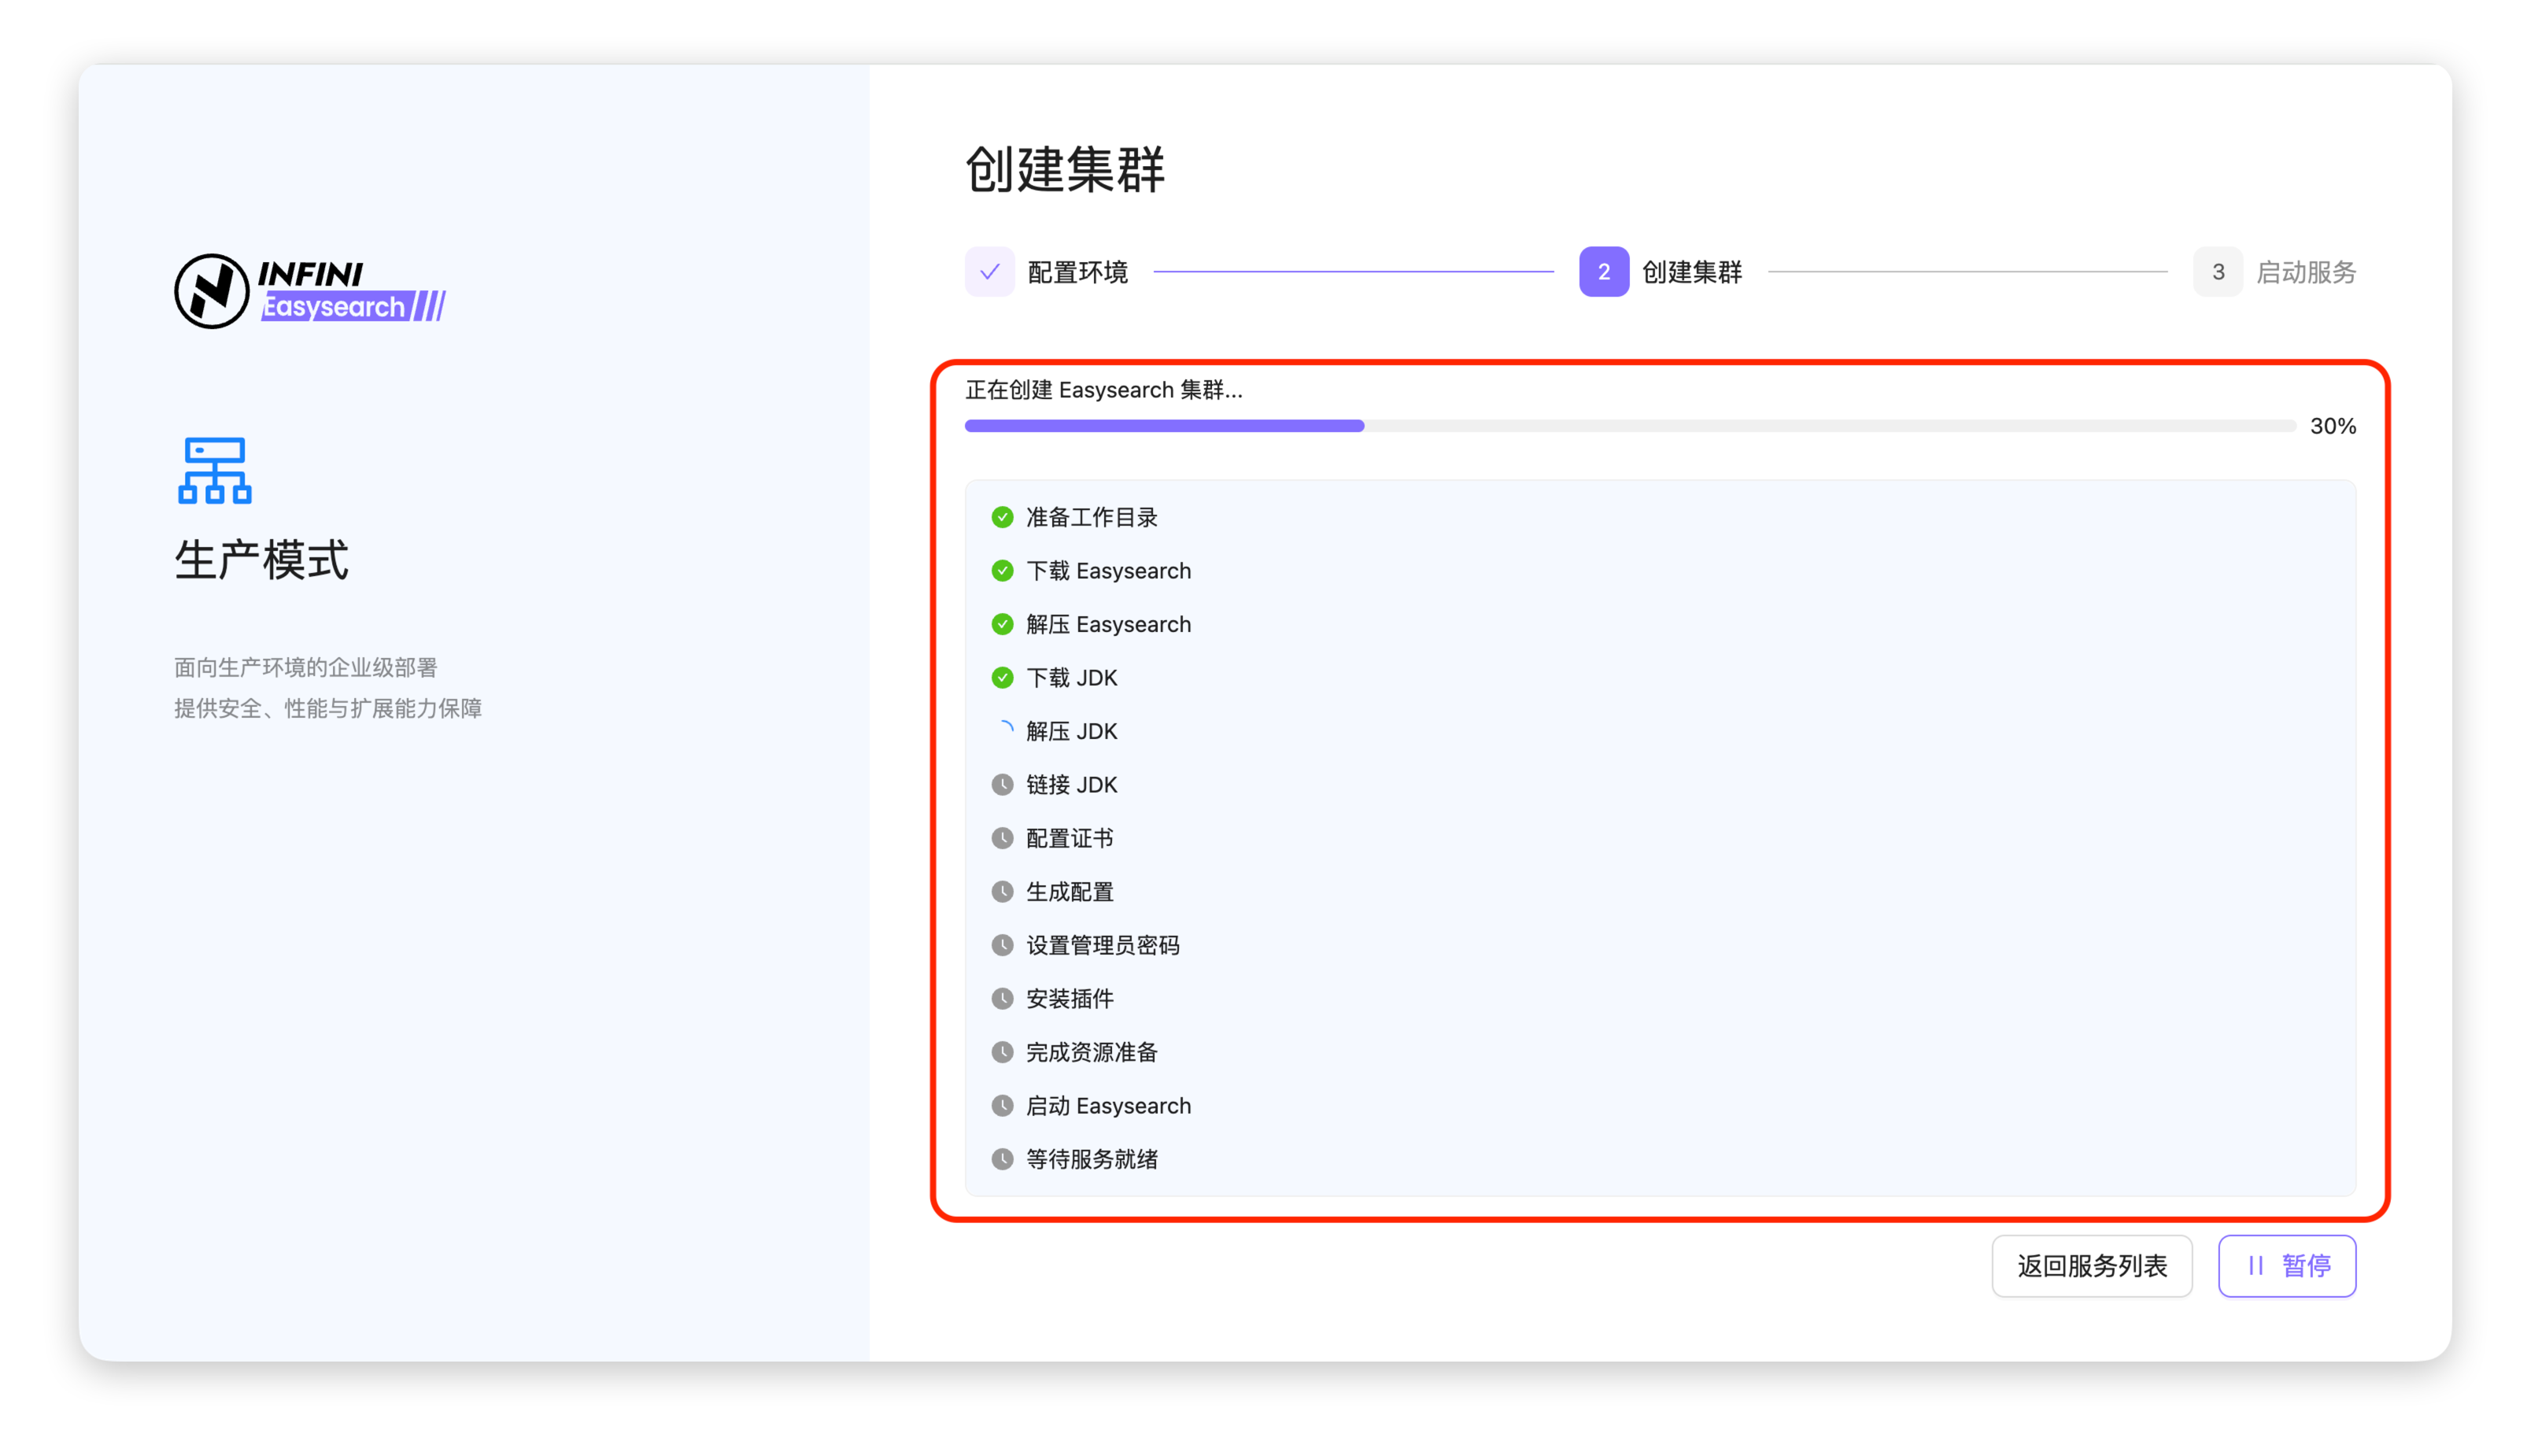Screen dimensions: 2531x1456
Task: Click the cluster creation progress bar
Action: [x=1629, y=426]
